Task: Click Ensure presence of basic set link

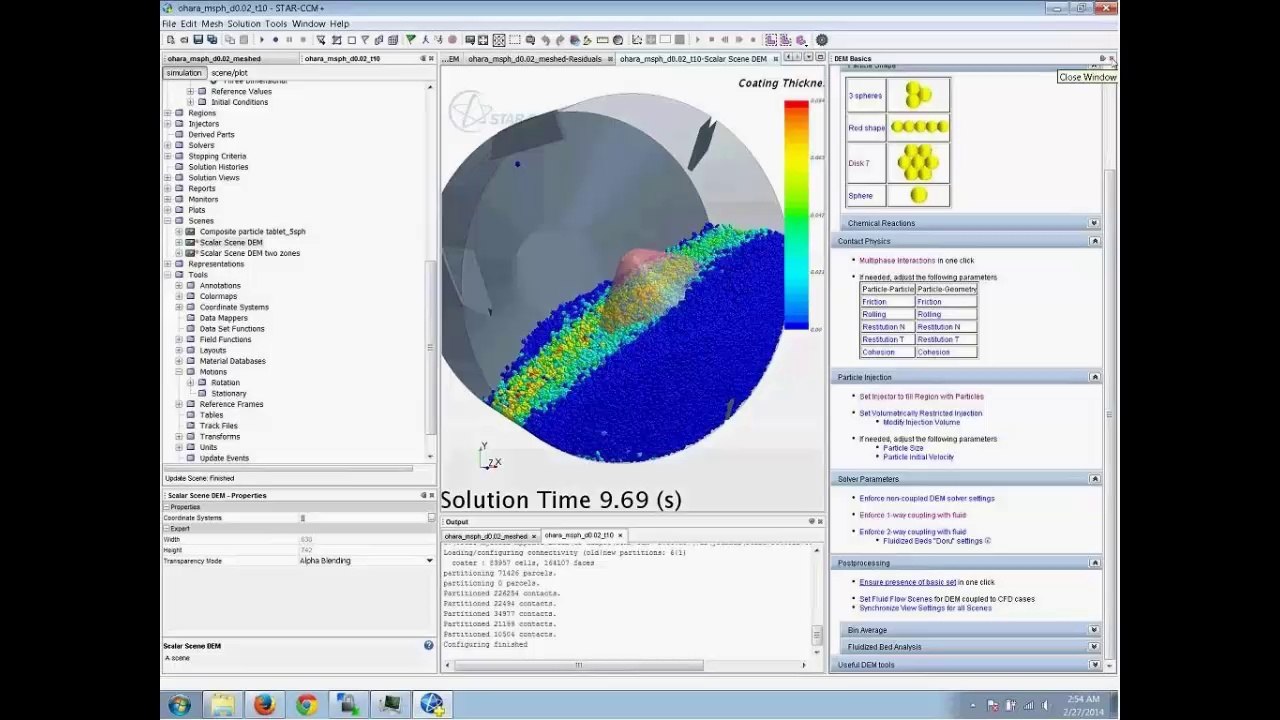Action: pyautogui.click(x=907, y=582)
